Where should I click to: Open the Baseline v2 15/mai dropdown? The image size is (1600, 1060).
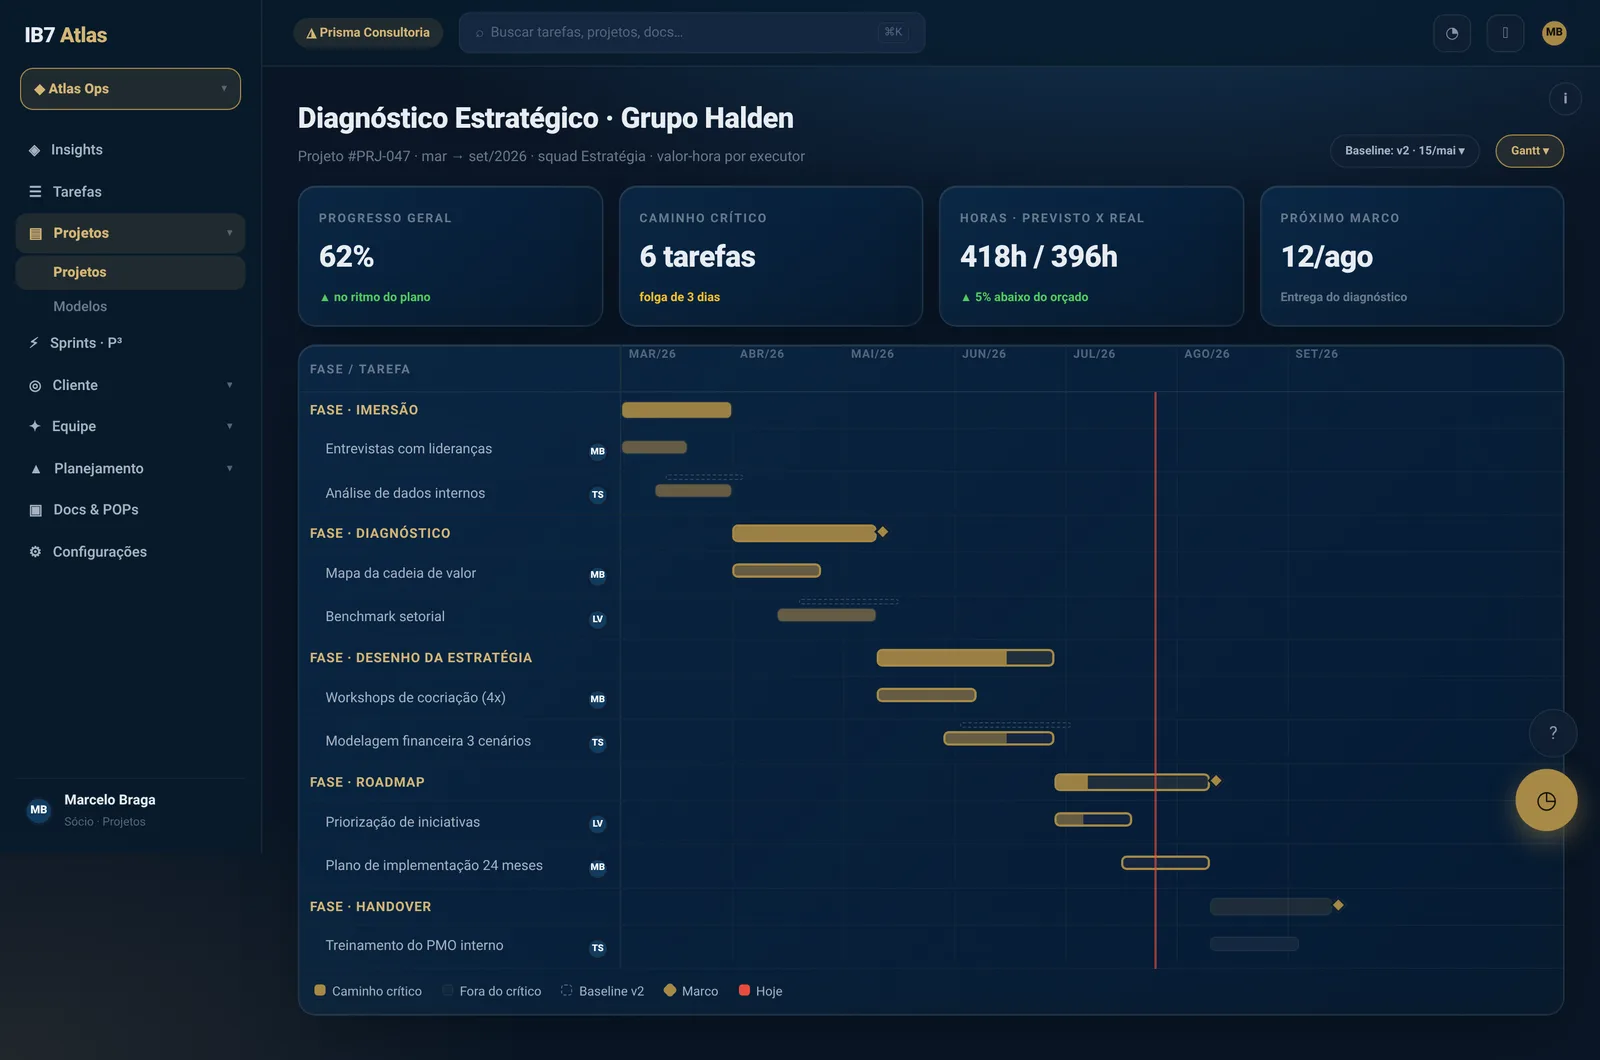pyautogui.click(x=1404, y=151)
